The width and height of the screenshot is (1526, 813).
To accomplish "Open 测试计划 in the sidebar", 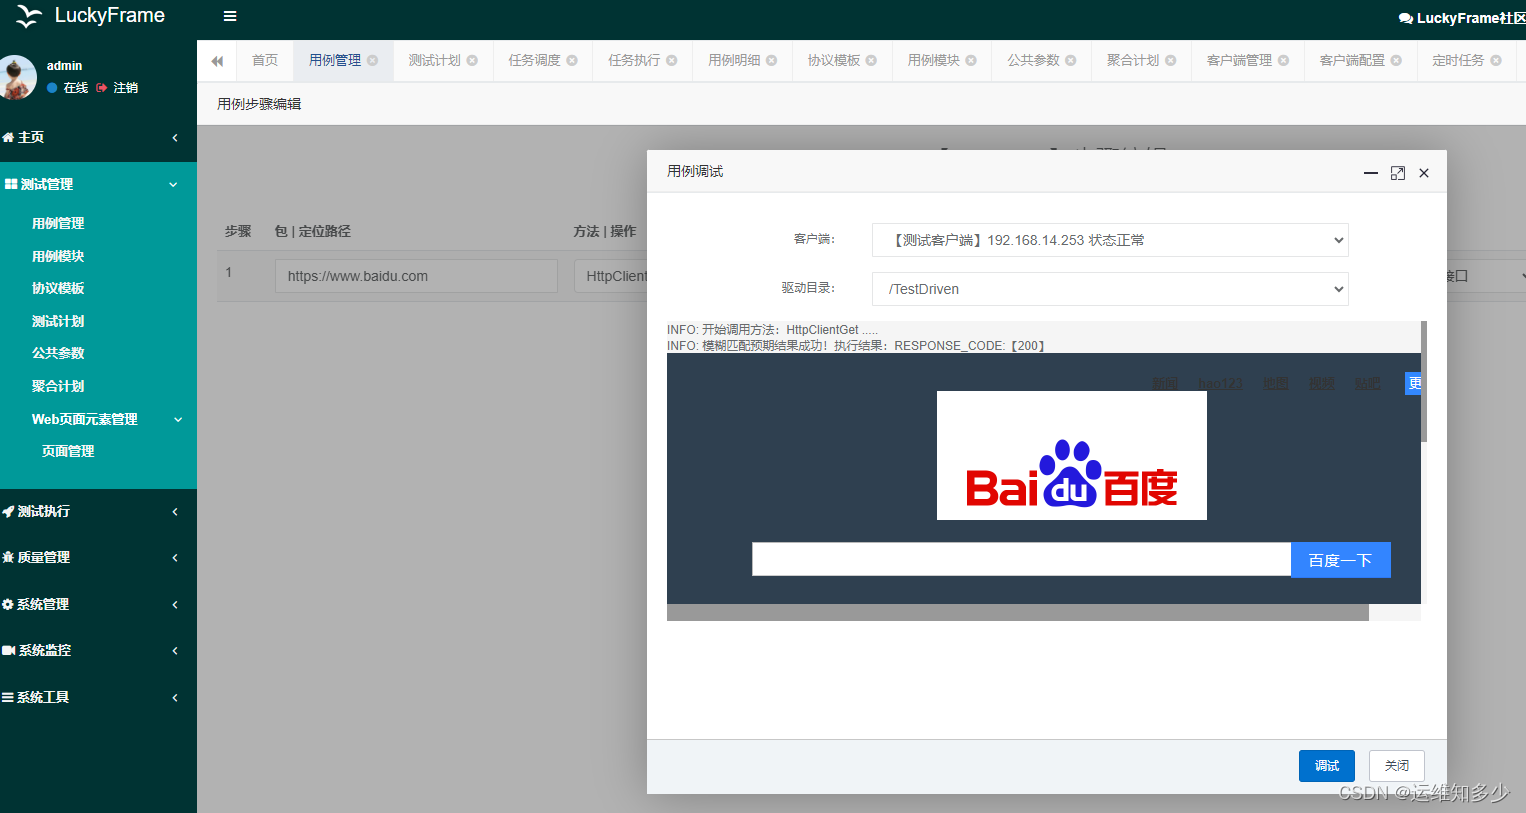I will [x=58, y=321].
